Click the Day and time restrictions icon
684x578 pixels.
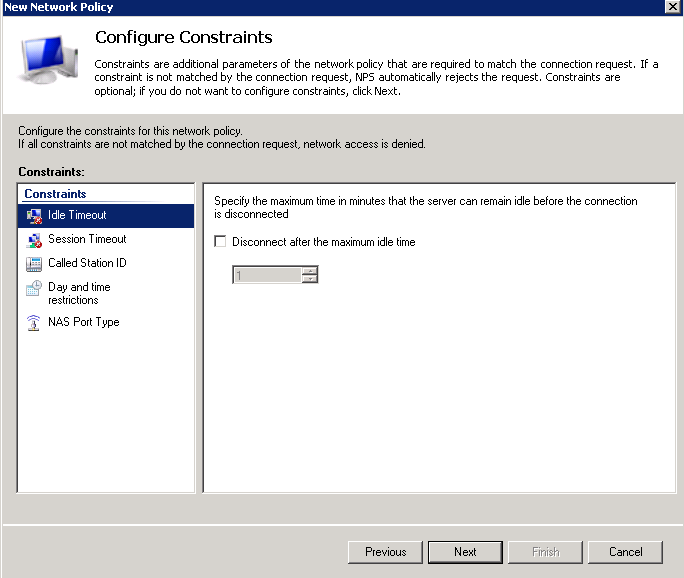click(x=34, y=288)
